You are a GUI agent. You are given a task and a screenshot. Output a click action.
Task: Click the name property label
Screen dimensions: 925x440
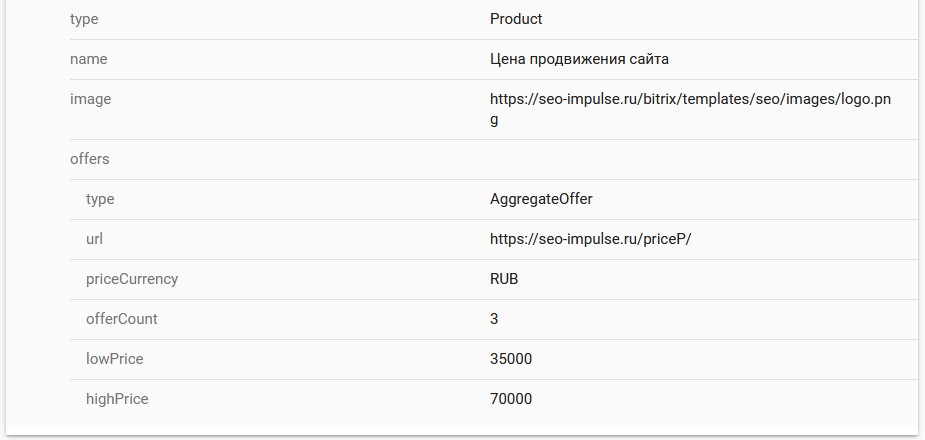(88, 59)
